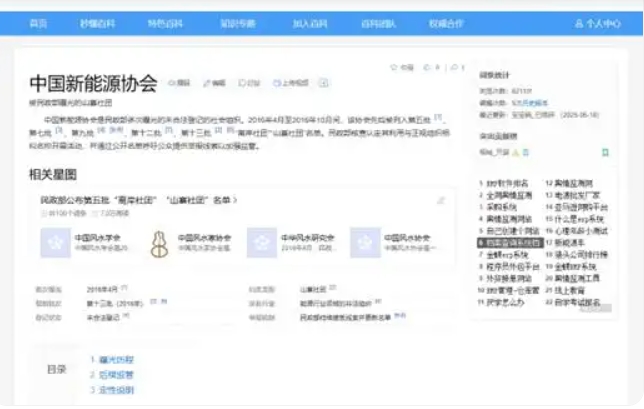The image size is (644, 409).
Task: Open 个人中心 user icon at top right
Action: click(x=579, y=23)
